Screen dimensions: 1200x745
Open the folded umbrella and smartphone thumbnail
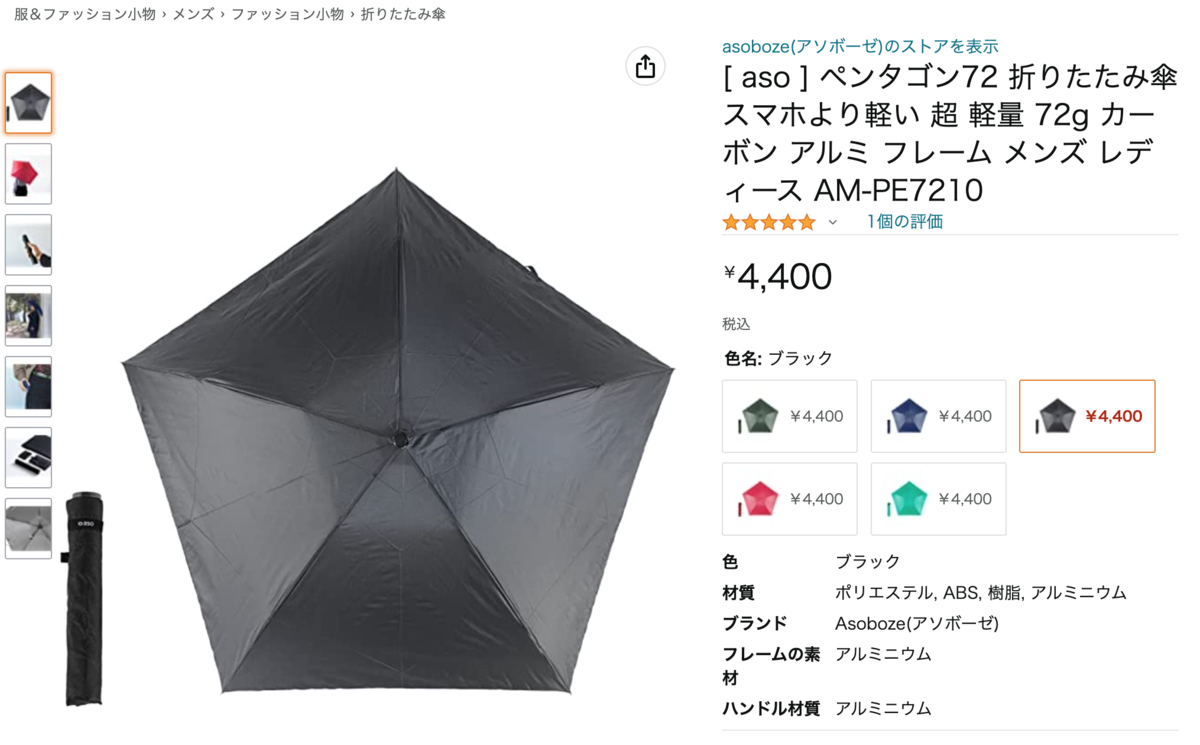pyautogui.click(x=28, y=458)
